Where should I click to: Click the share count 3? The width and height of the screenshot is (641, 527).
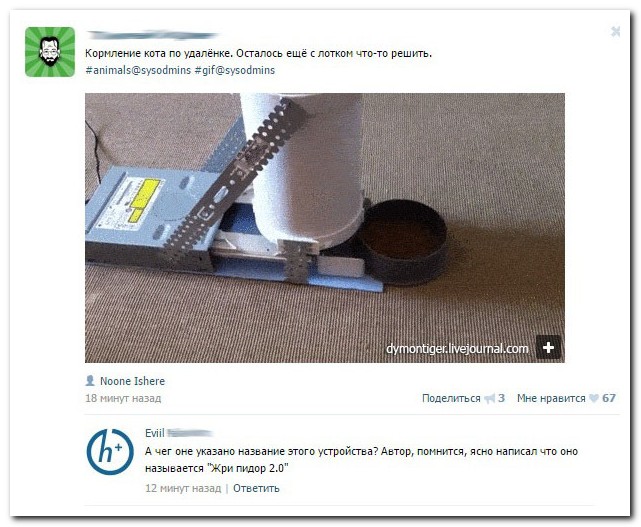502,398
